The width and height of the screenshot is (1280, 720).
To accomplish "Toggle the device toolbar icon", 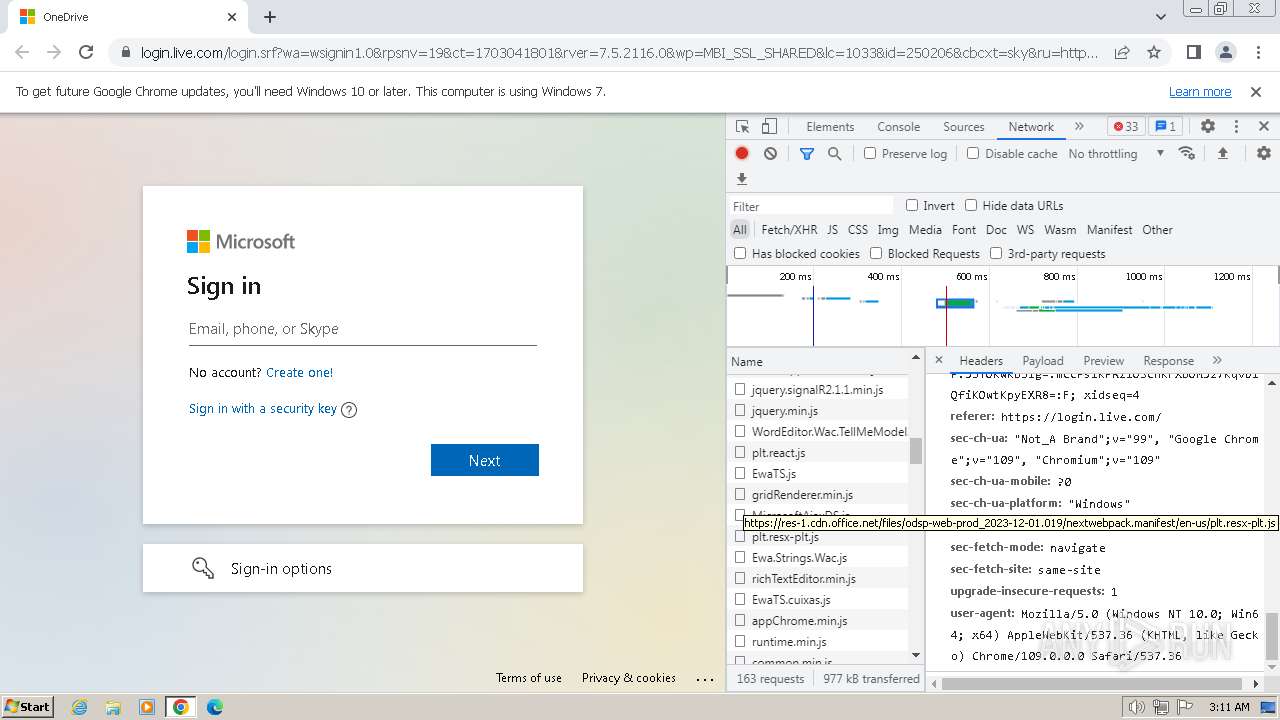I will pyautogui.click(x=769, y=127).
